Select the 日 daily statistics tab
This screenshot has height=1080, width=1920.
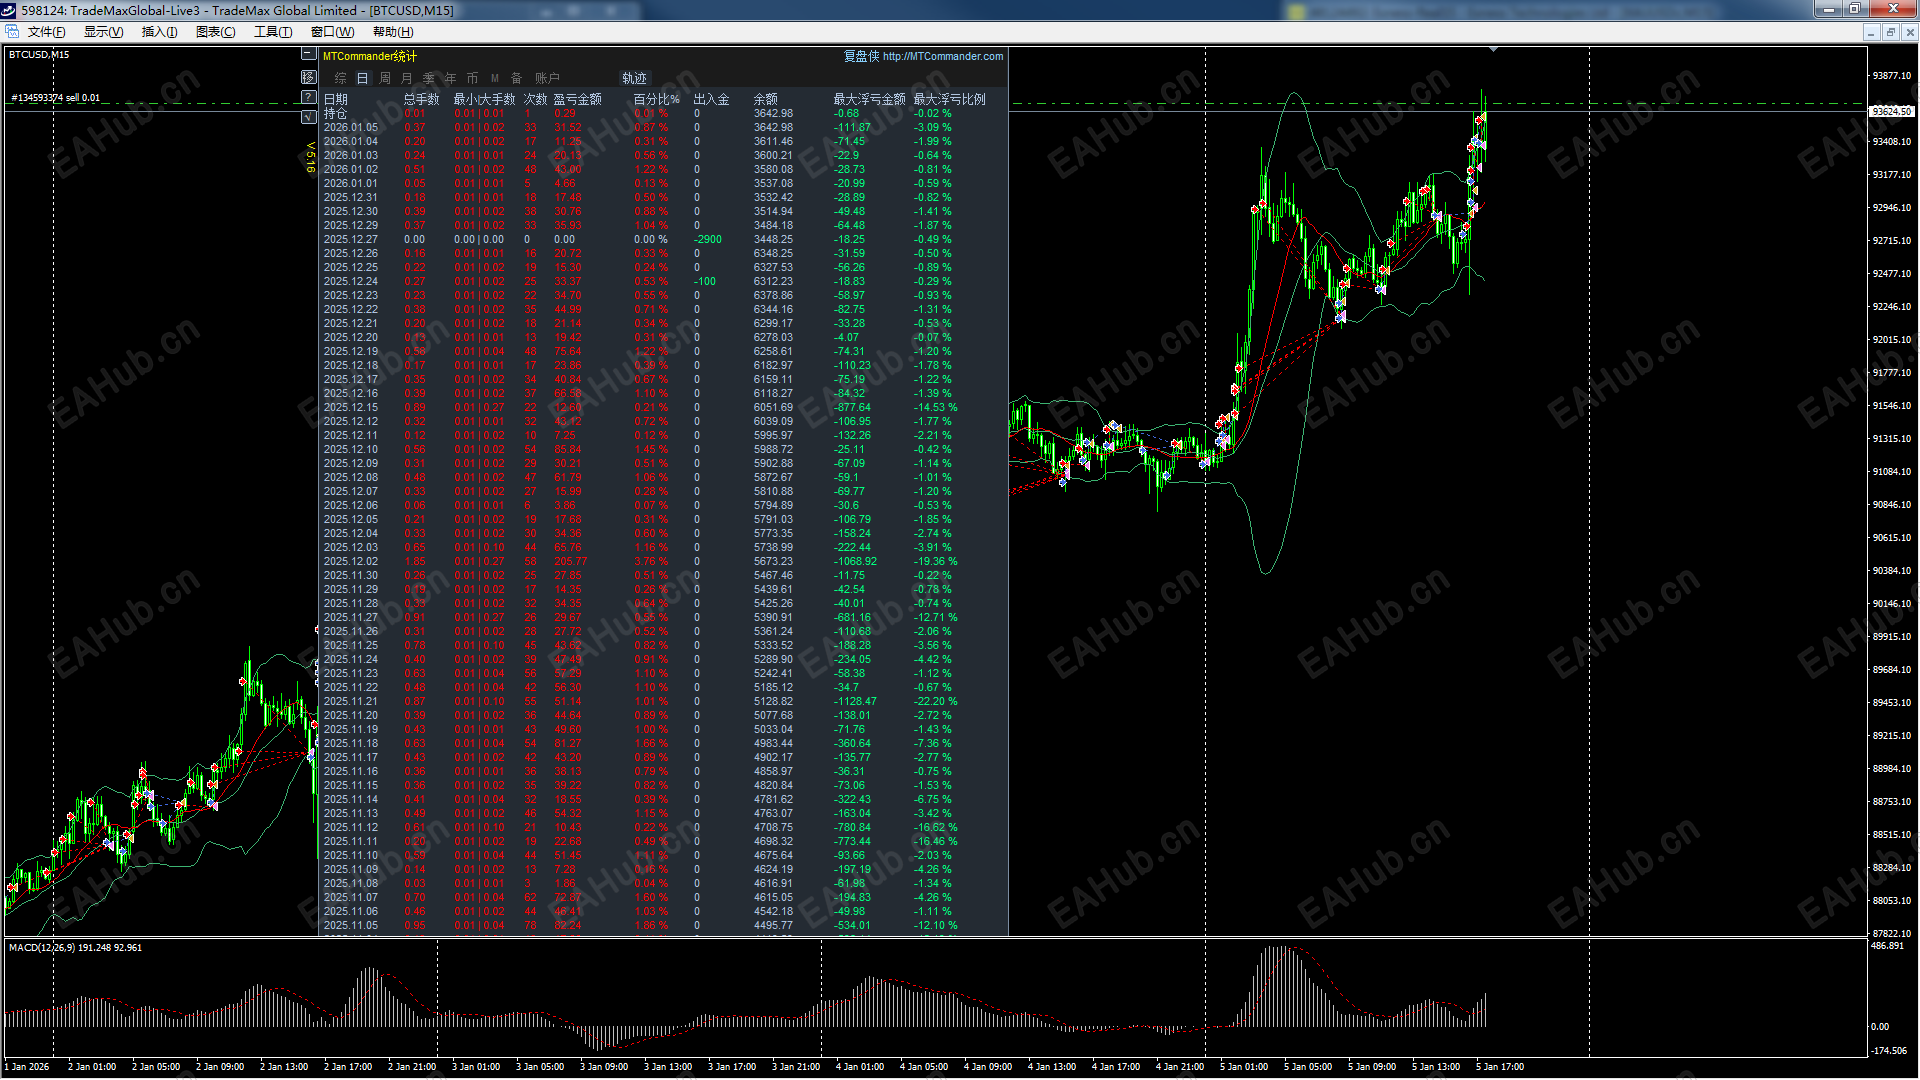click(x=362, y=78)
